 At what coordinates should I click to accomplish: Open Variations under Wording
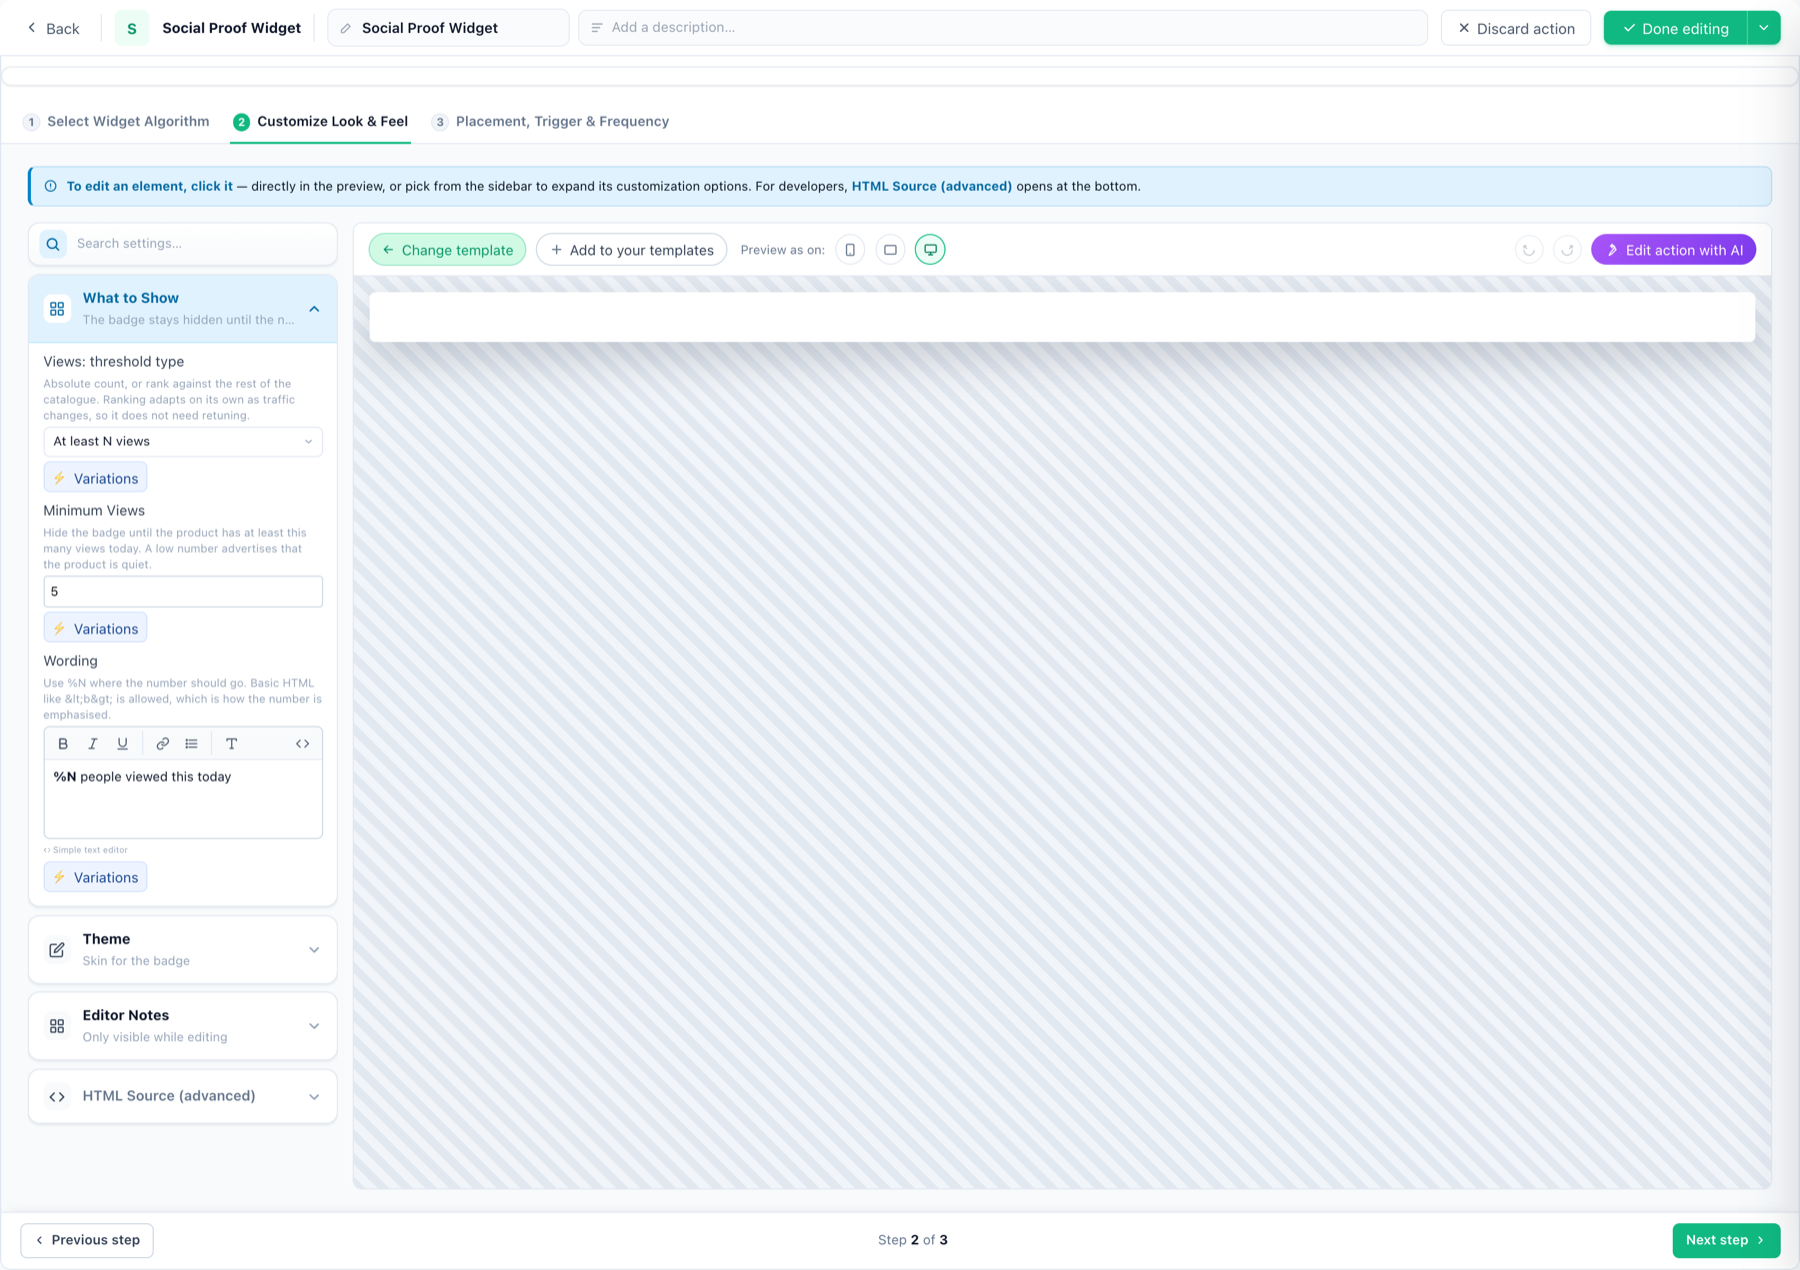(x=95, y=877)
